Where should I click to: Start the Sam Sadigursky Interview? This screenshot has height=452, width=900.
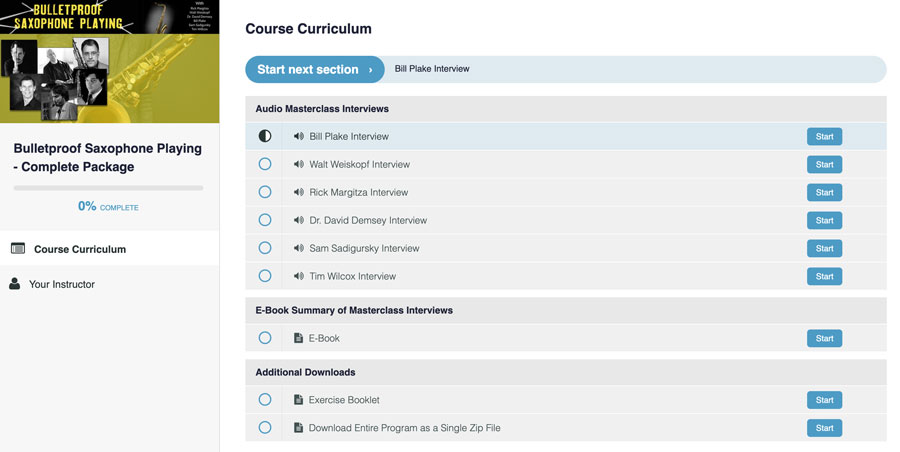pos(824,248)
